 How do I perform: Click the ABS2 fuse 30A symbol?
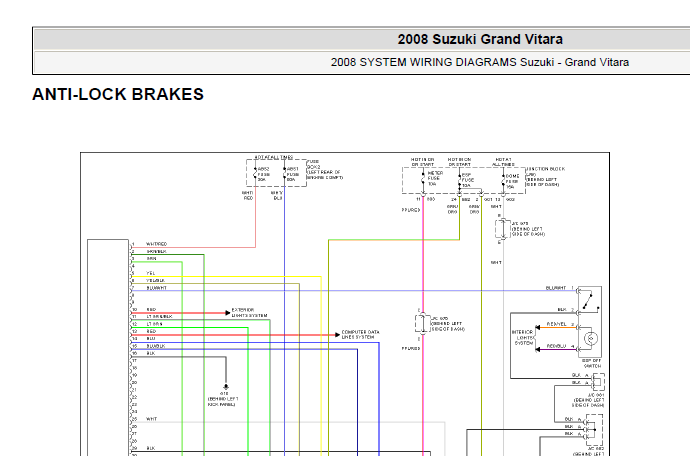click(x=255, y=174)
